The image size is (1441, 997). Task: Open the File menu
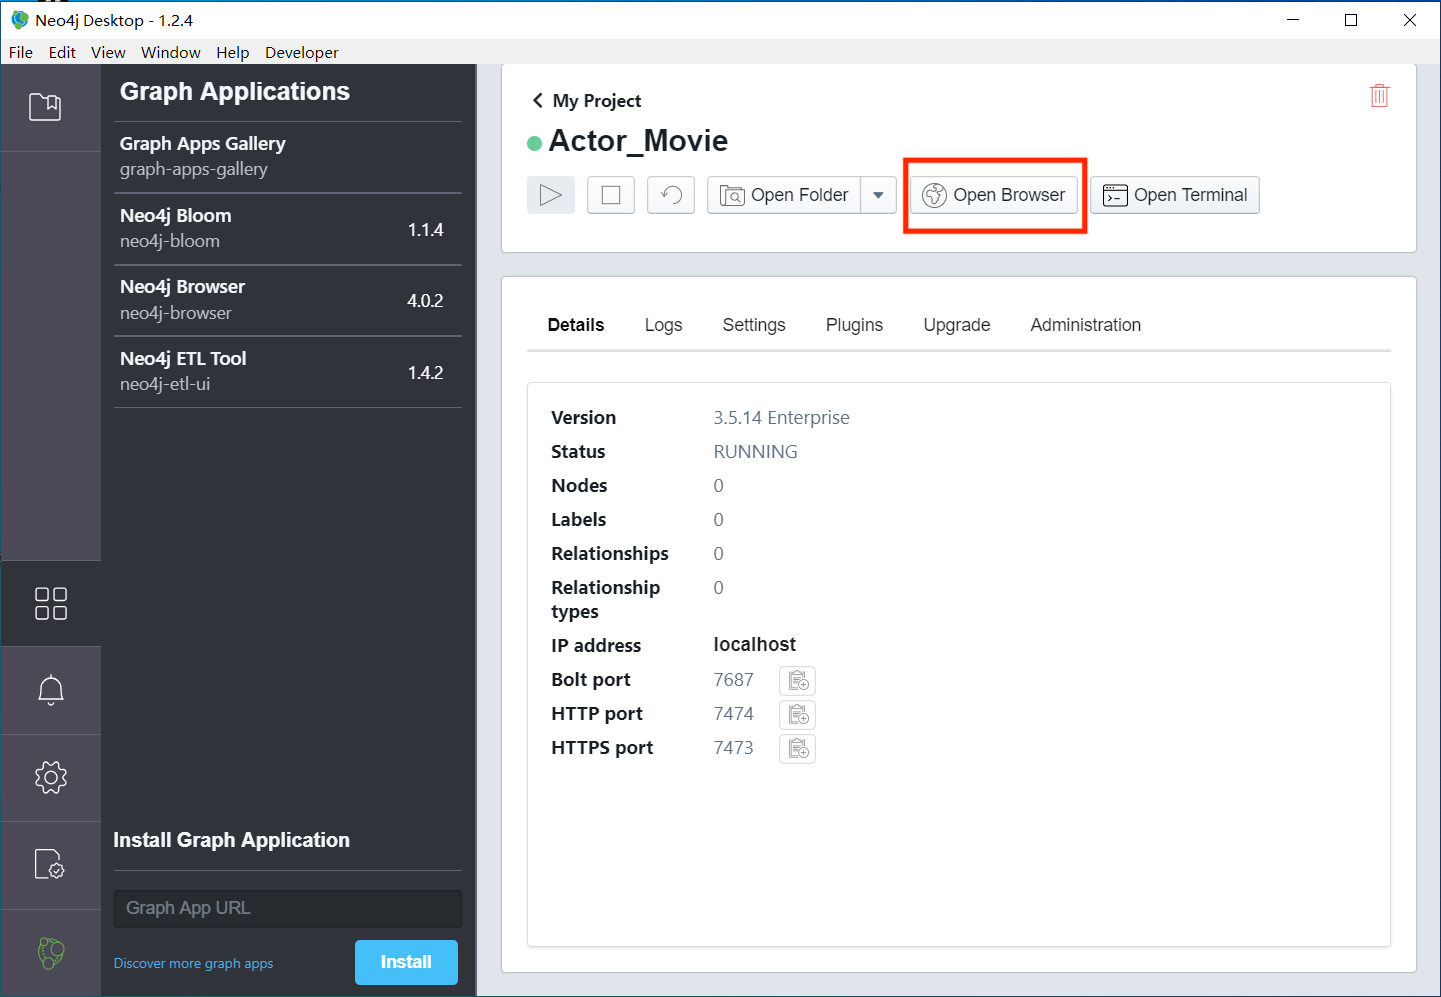coord(21,52)
